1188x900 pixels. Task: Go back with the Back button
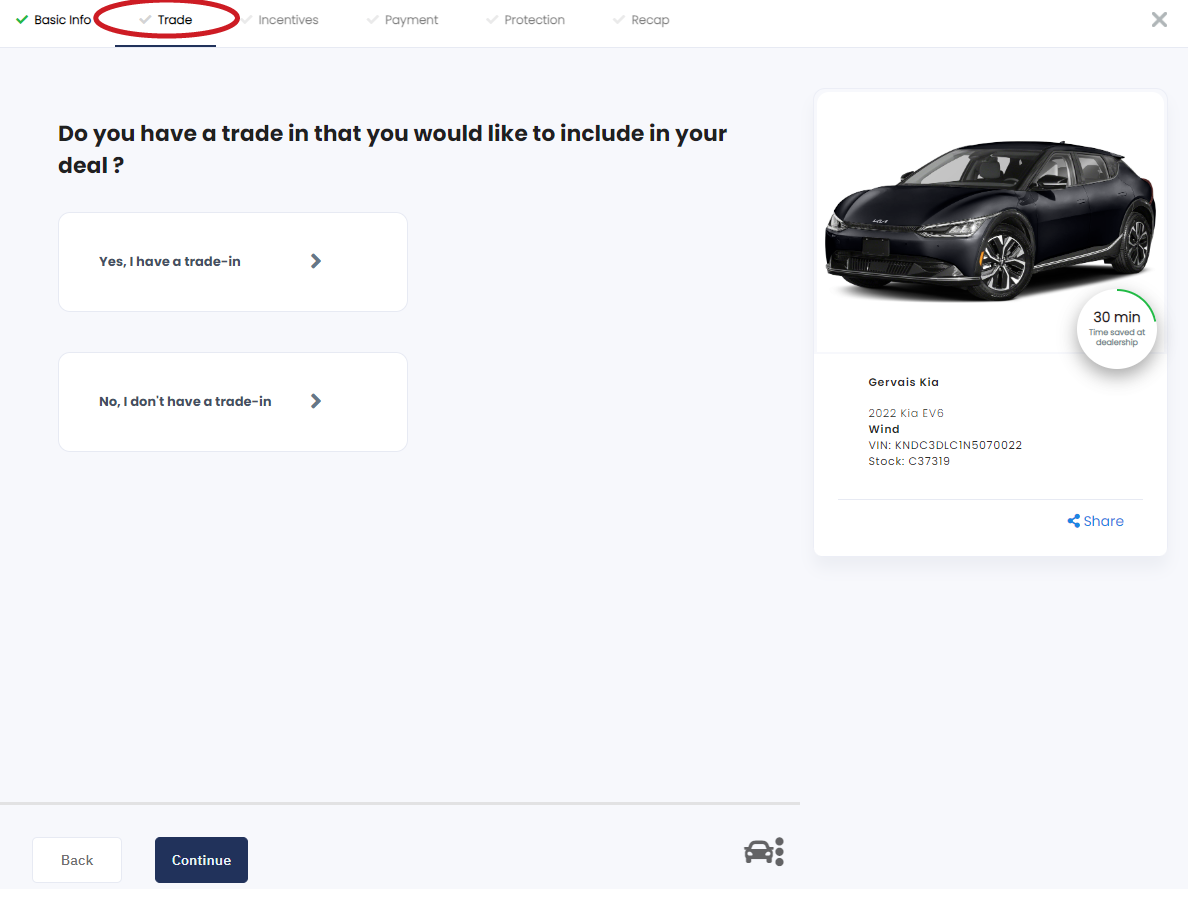[77, 860]
